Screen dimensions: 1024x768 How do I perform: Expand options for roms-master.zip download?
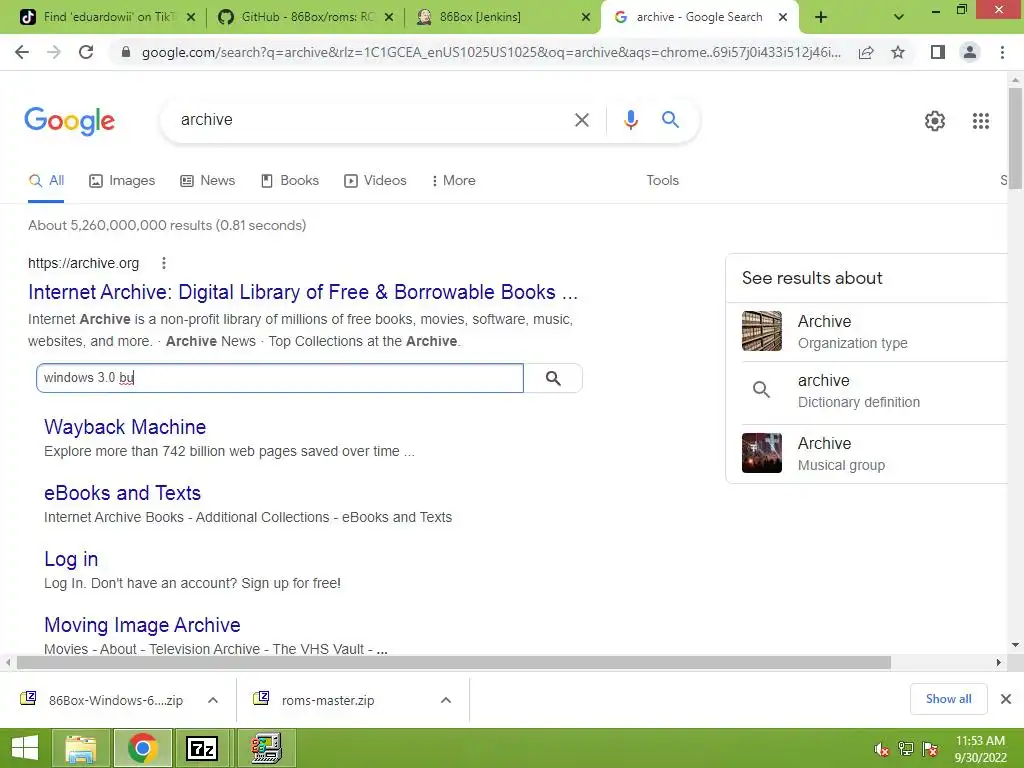[446, 700]
